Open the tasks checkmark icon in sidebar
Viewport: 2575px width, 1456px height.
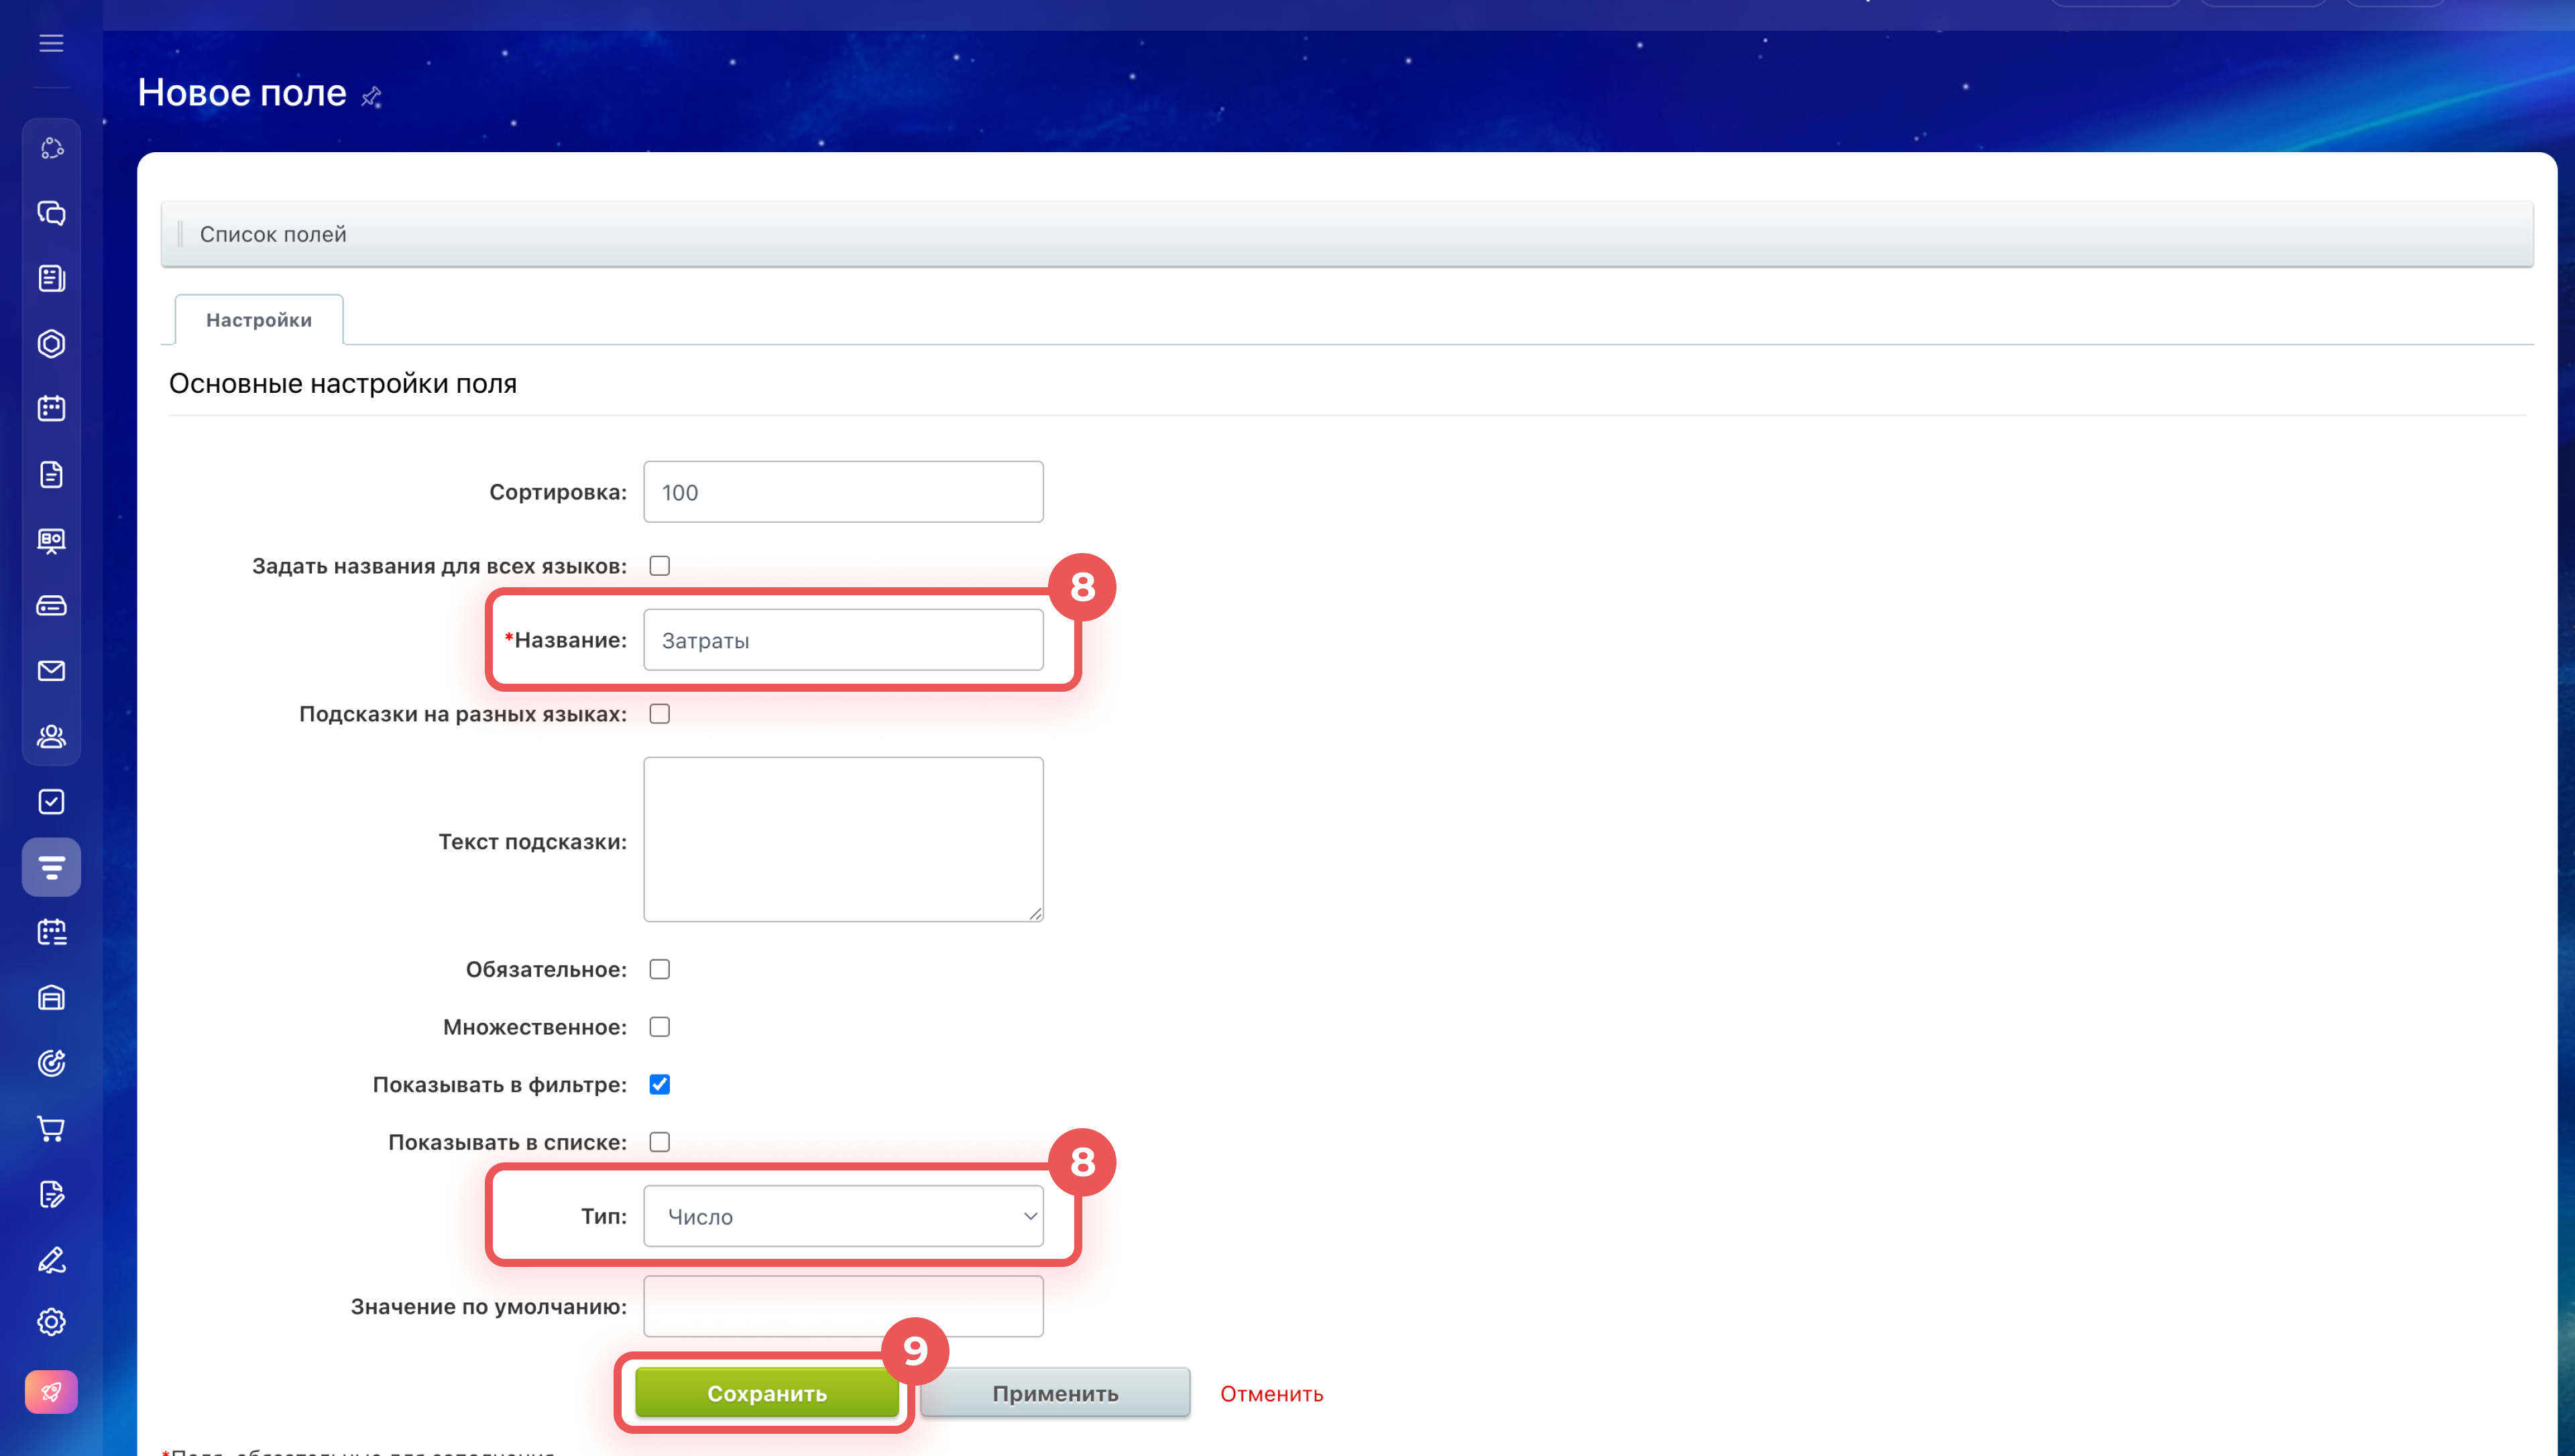point(51,802)
